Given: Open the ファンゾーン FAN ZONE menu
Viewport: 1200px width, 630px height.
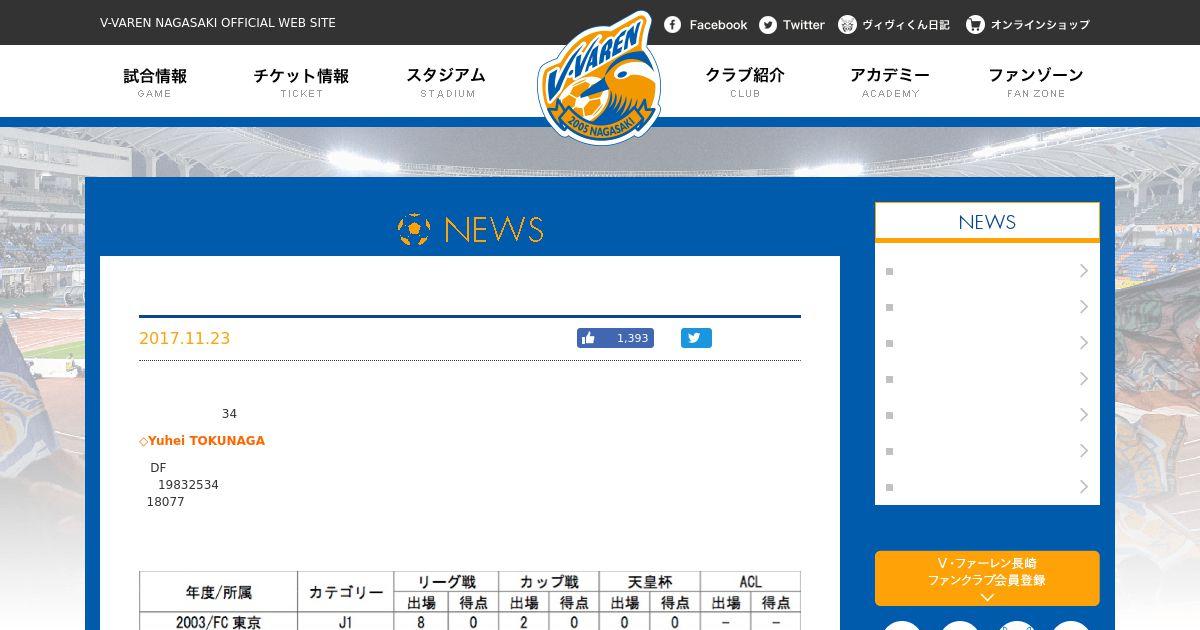Looking at the screenshot, I should [x=1036, y=82].
